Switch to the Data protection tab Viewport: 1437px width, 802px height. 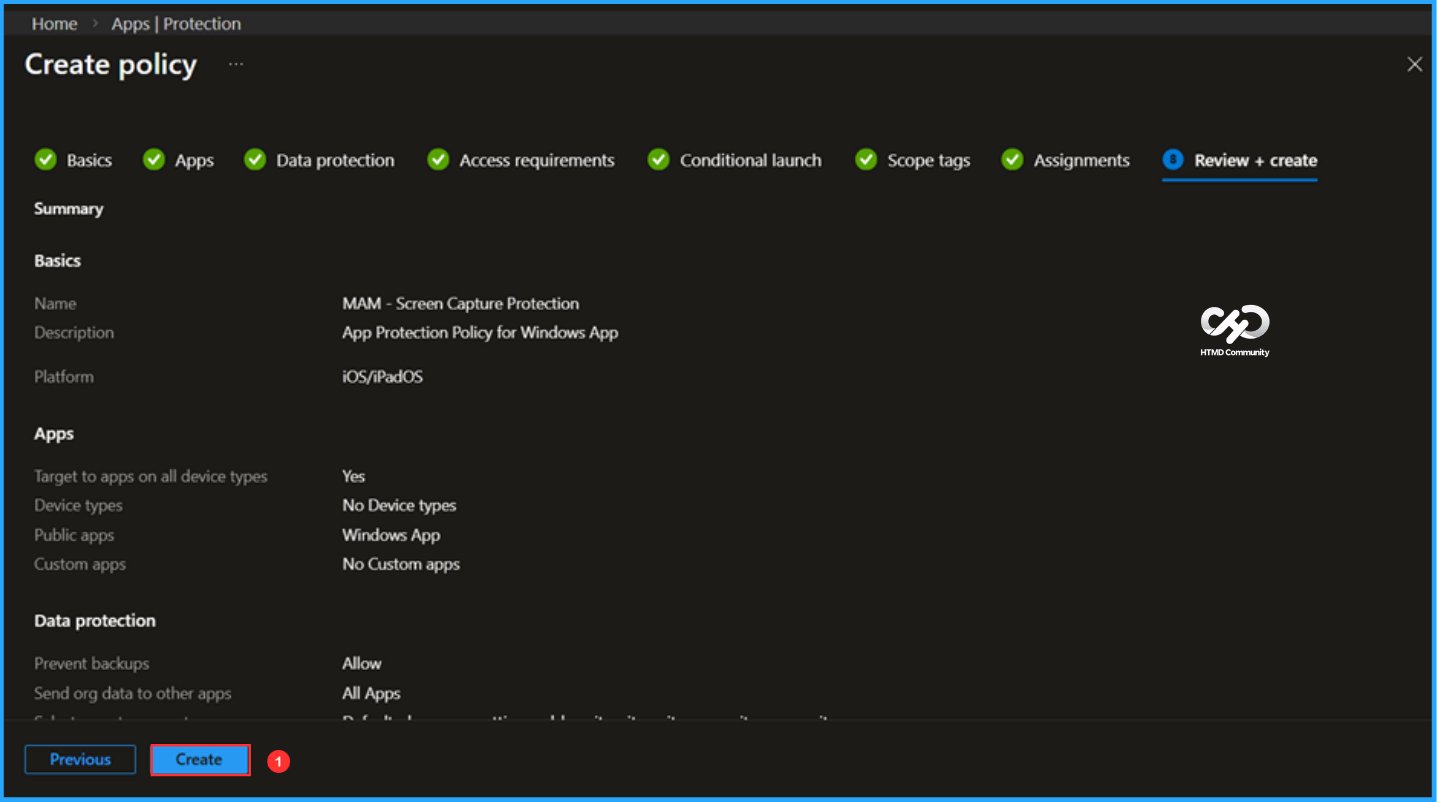pyautogui.click(x=335, y=160)
